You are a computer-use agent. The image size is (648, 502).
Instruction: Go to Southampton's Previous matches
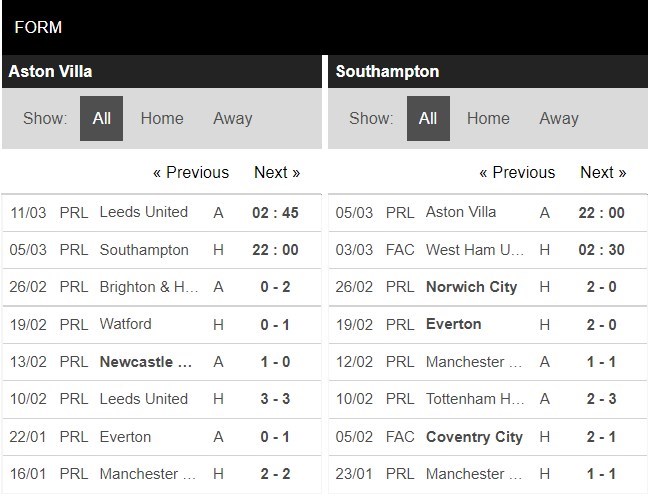pyautogui.click(x=517, y=172)
